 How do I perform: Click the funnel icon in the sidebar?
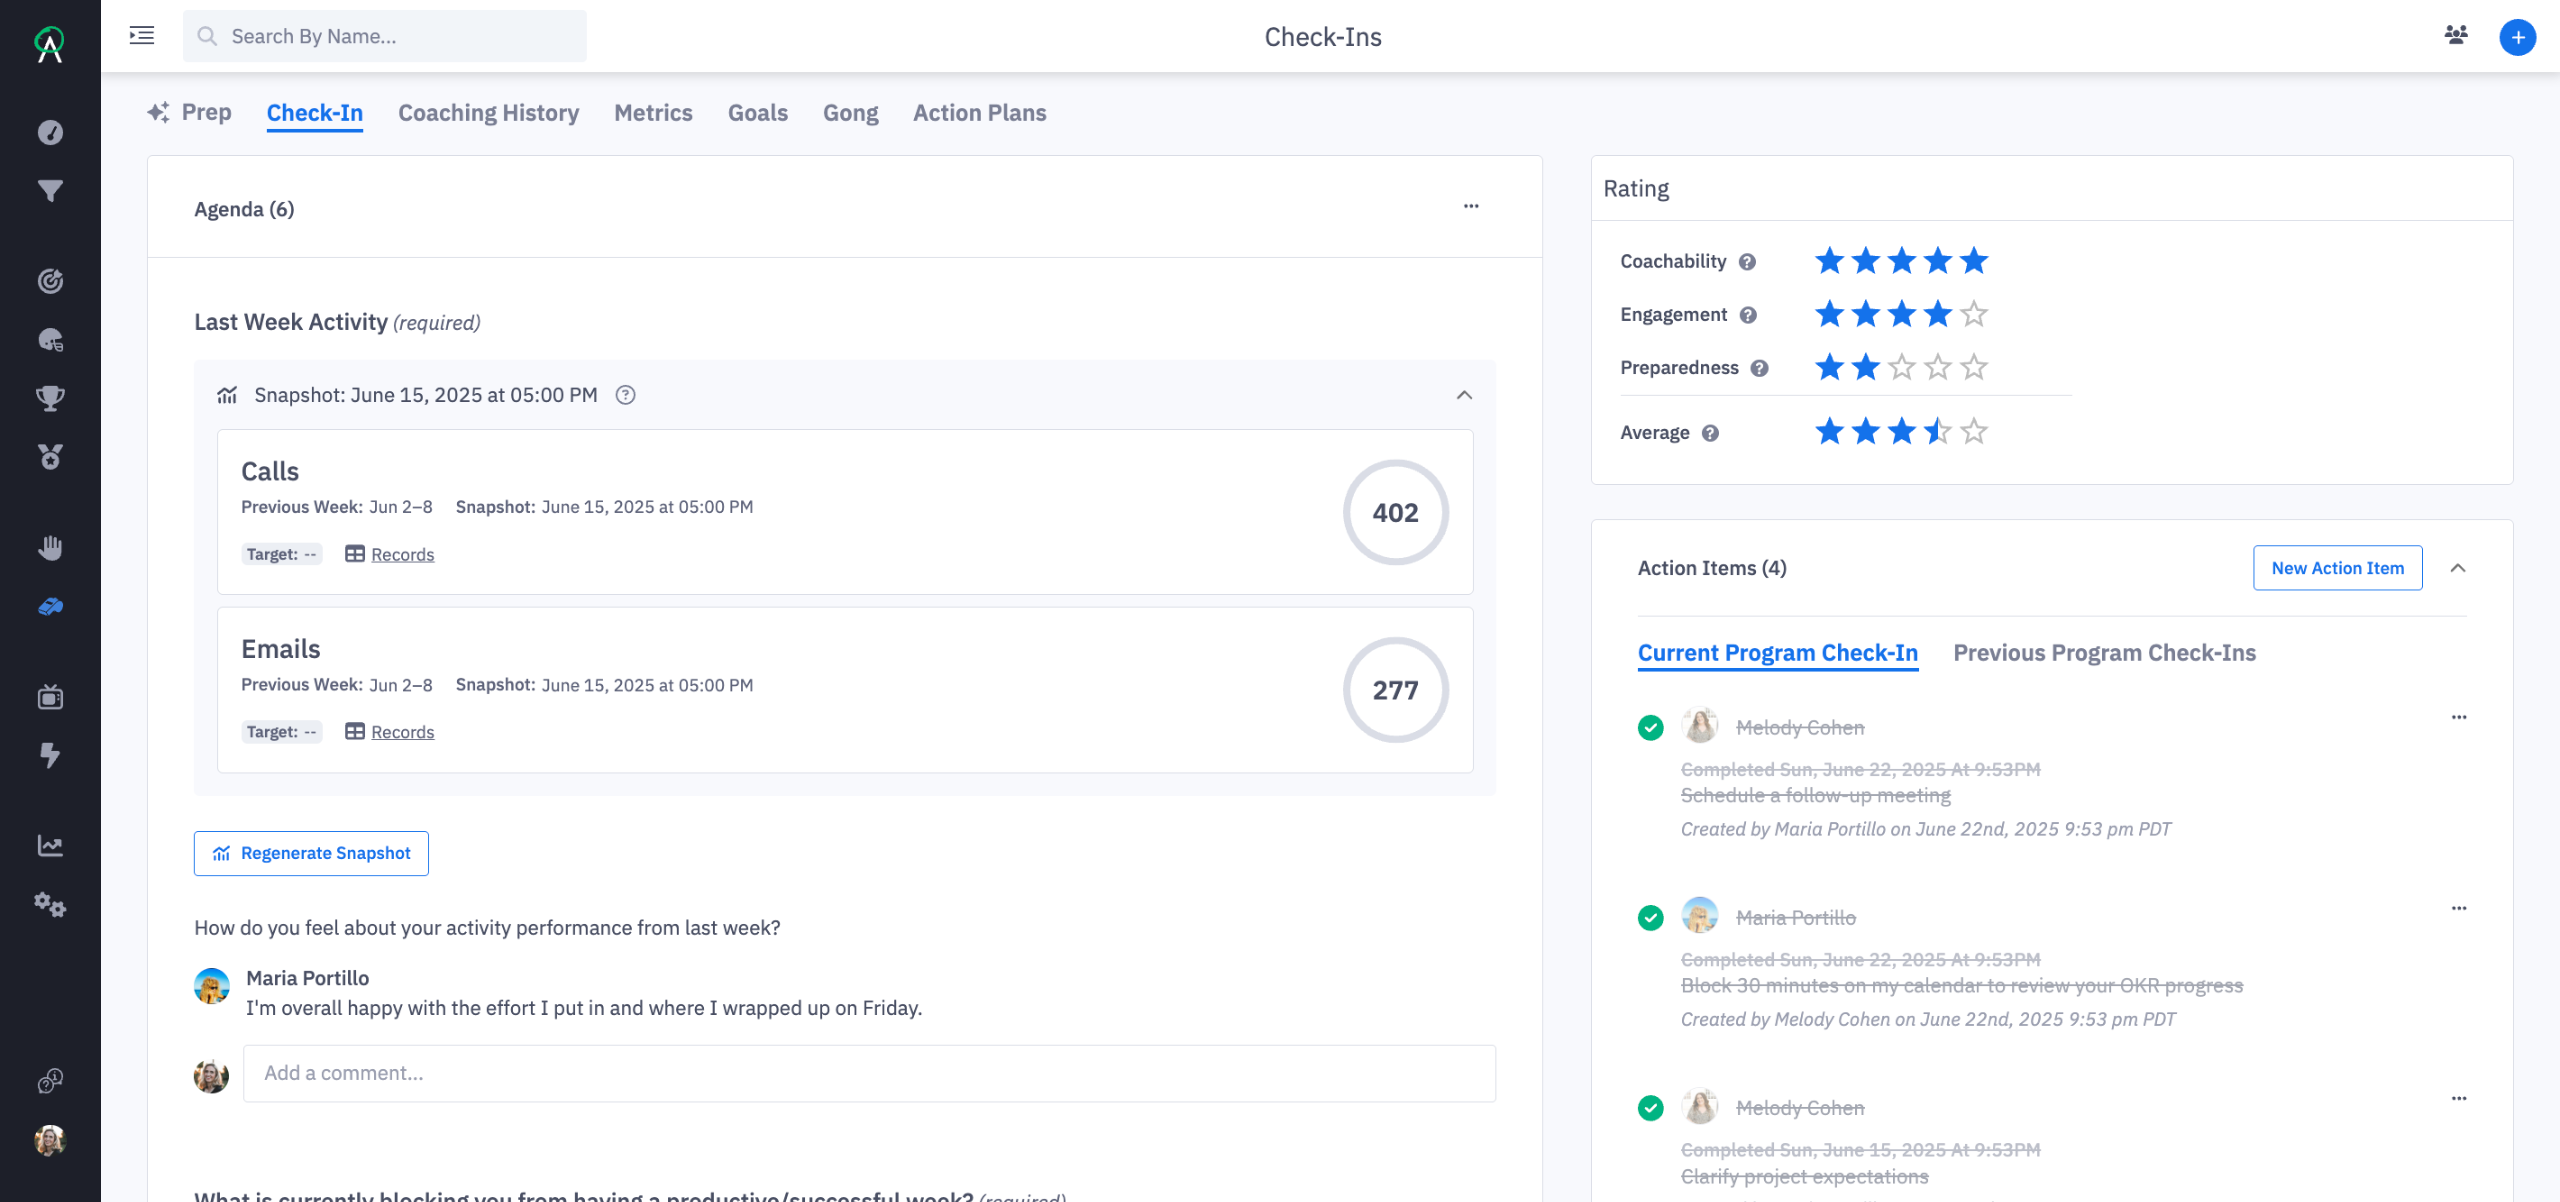(50, 190)
